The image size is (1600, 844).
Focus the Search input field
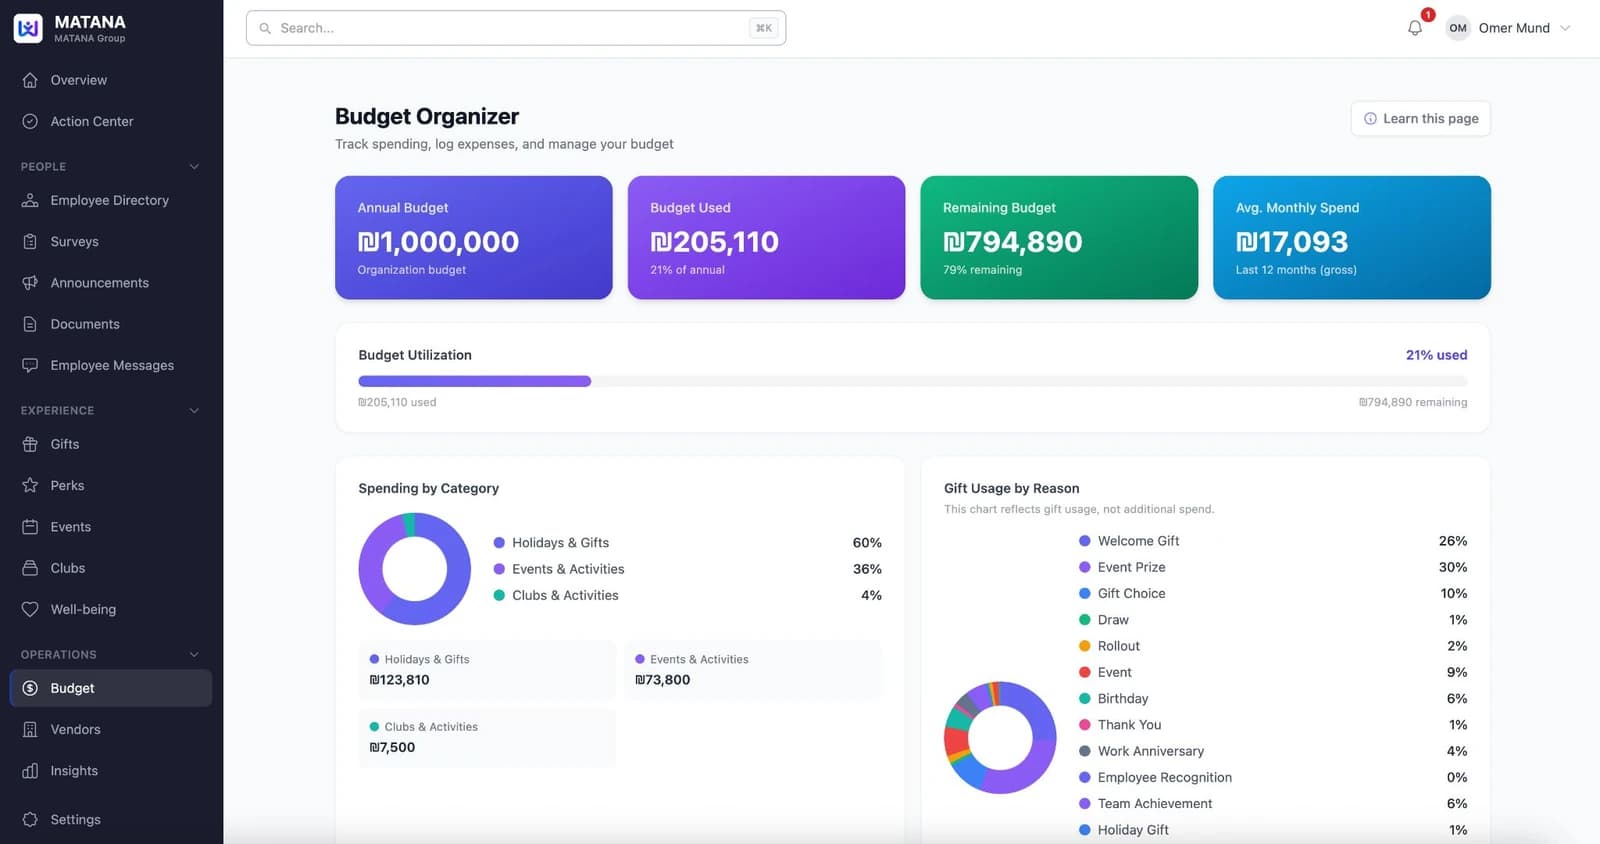(516, 28)
